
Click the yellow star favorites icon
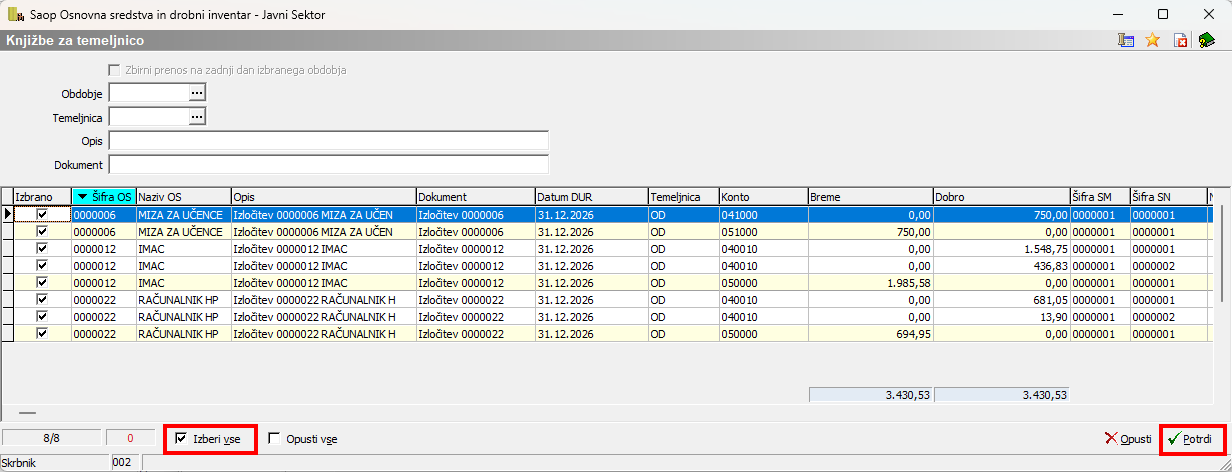[x=1152, y=41]
